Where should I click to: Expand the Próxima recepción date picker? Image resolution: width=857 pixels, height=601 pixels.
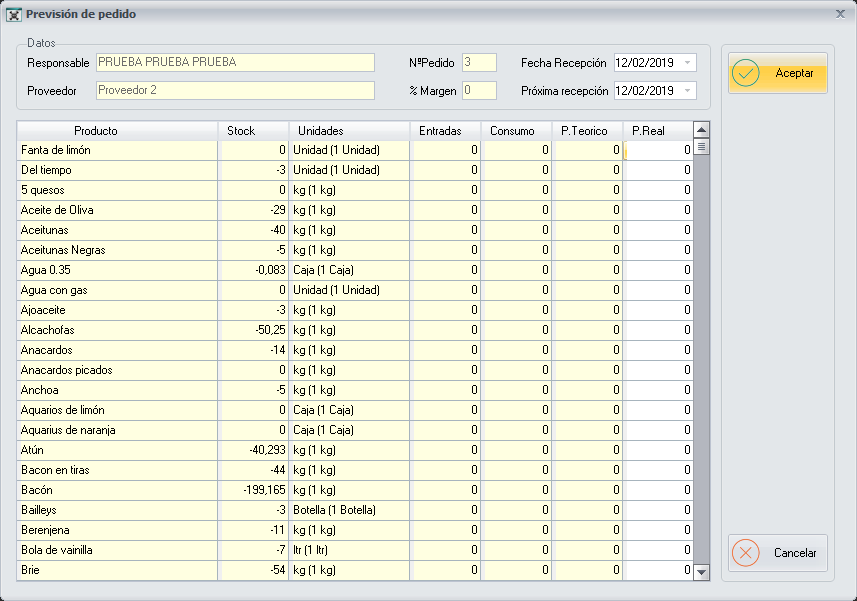point(687,91)
